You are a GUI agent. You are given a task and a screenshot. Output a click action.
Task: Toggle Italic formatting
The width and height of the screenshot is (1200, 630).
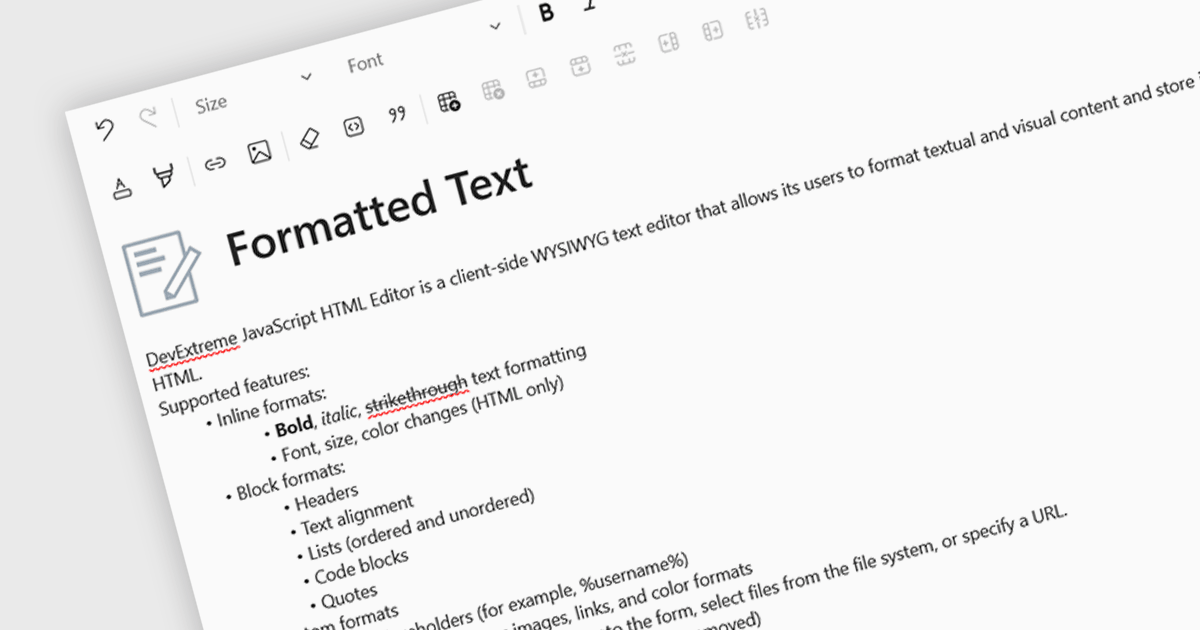(590, 4)
